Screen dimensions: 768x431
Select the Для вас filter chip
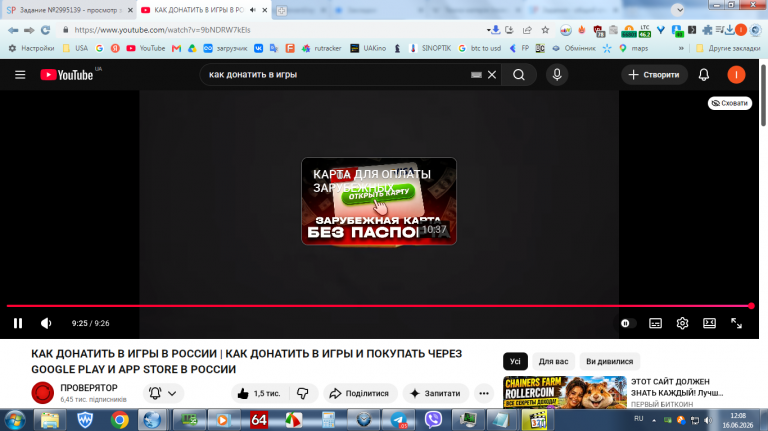[553, 361]
